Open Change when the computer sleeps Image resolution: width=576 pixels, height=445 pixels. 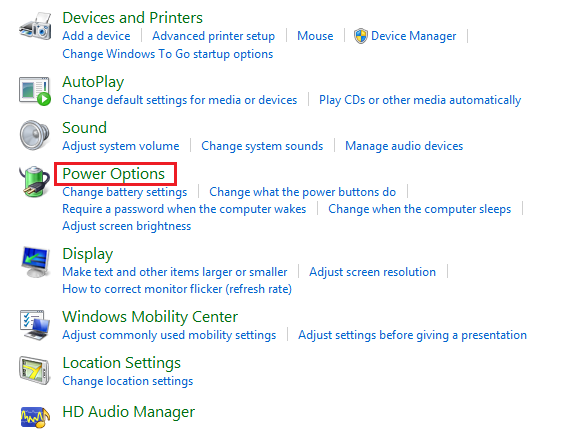point(419,209)
